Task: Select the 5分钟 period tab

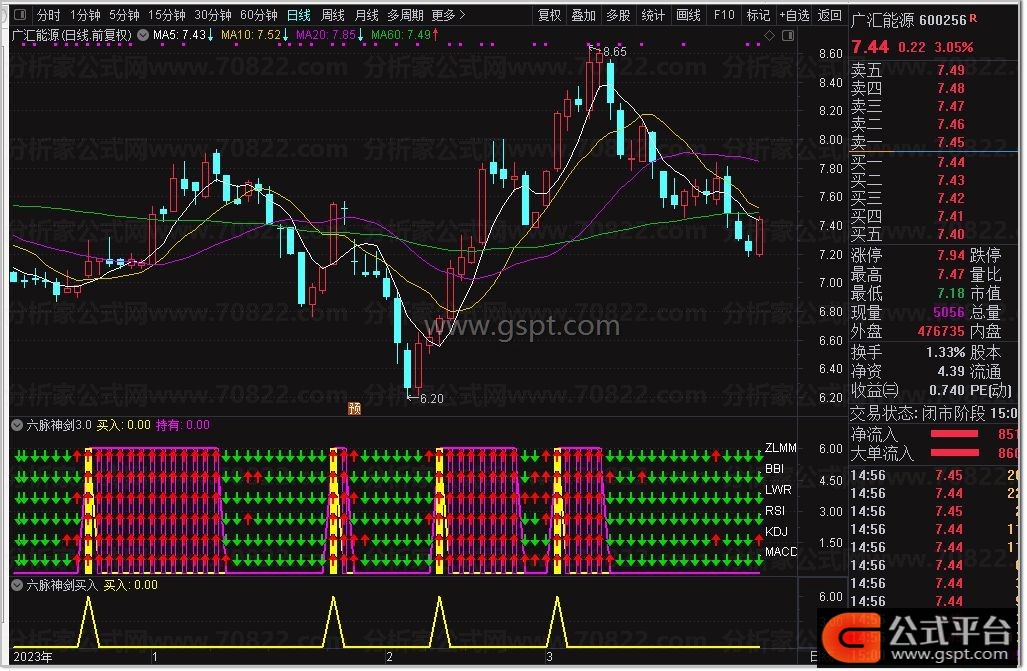Action: coord(124,14)
